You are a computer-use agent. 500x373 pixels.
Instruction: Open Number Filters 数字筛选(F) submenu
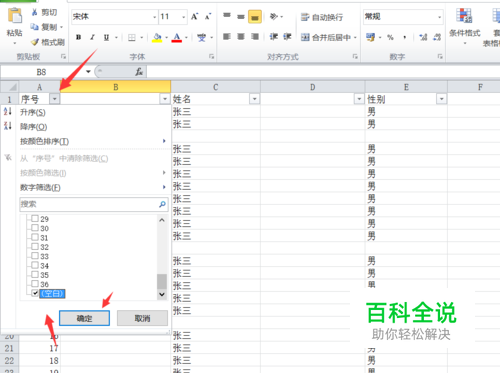40,187
